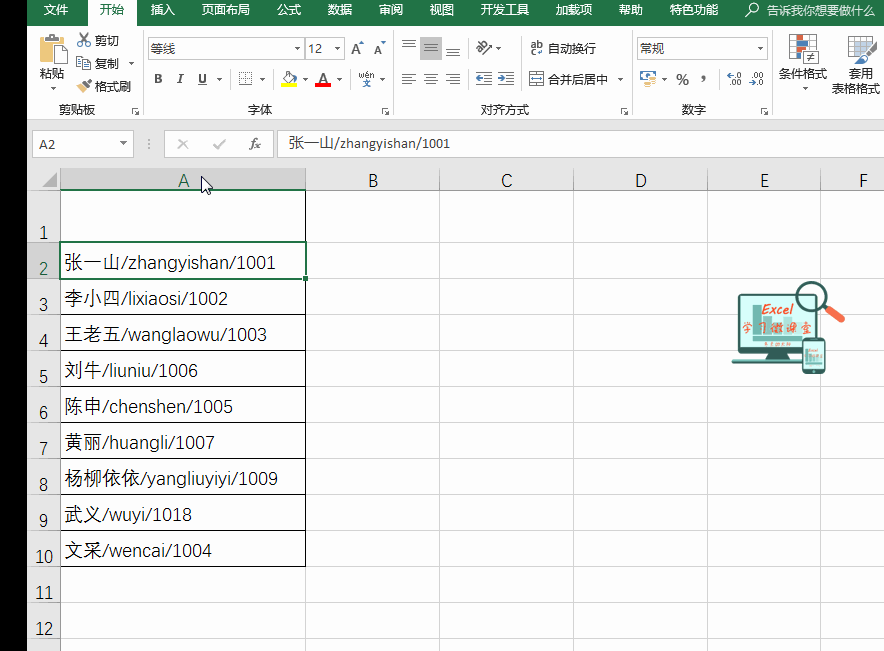Toggle align text left
This screenshot has width=884, height=651.
point(409,79)
